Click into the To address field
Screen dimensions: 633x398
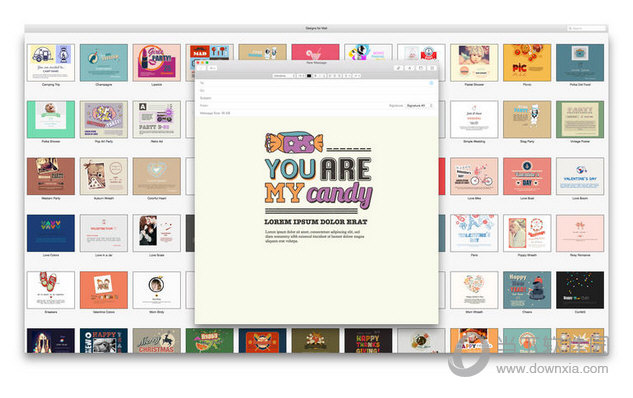316,83
